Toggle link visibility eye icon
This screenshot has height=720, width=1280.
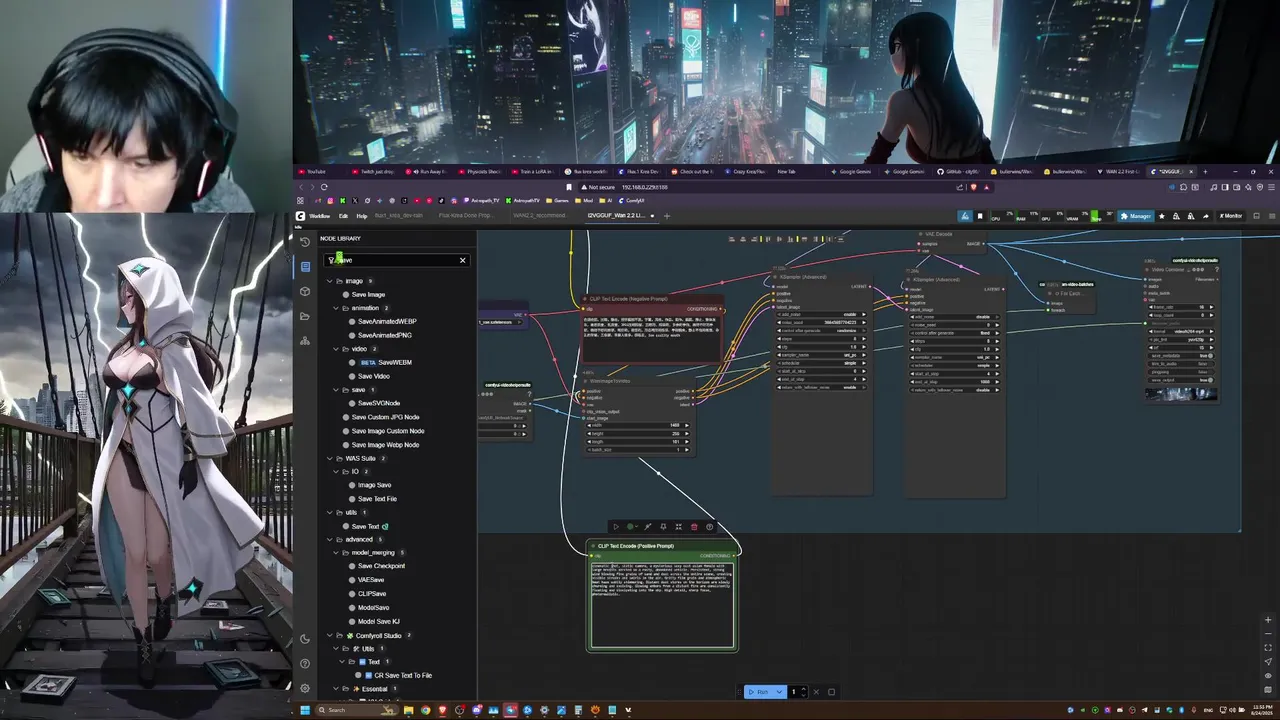pyautogui.click(x=1268, y=676)
